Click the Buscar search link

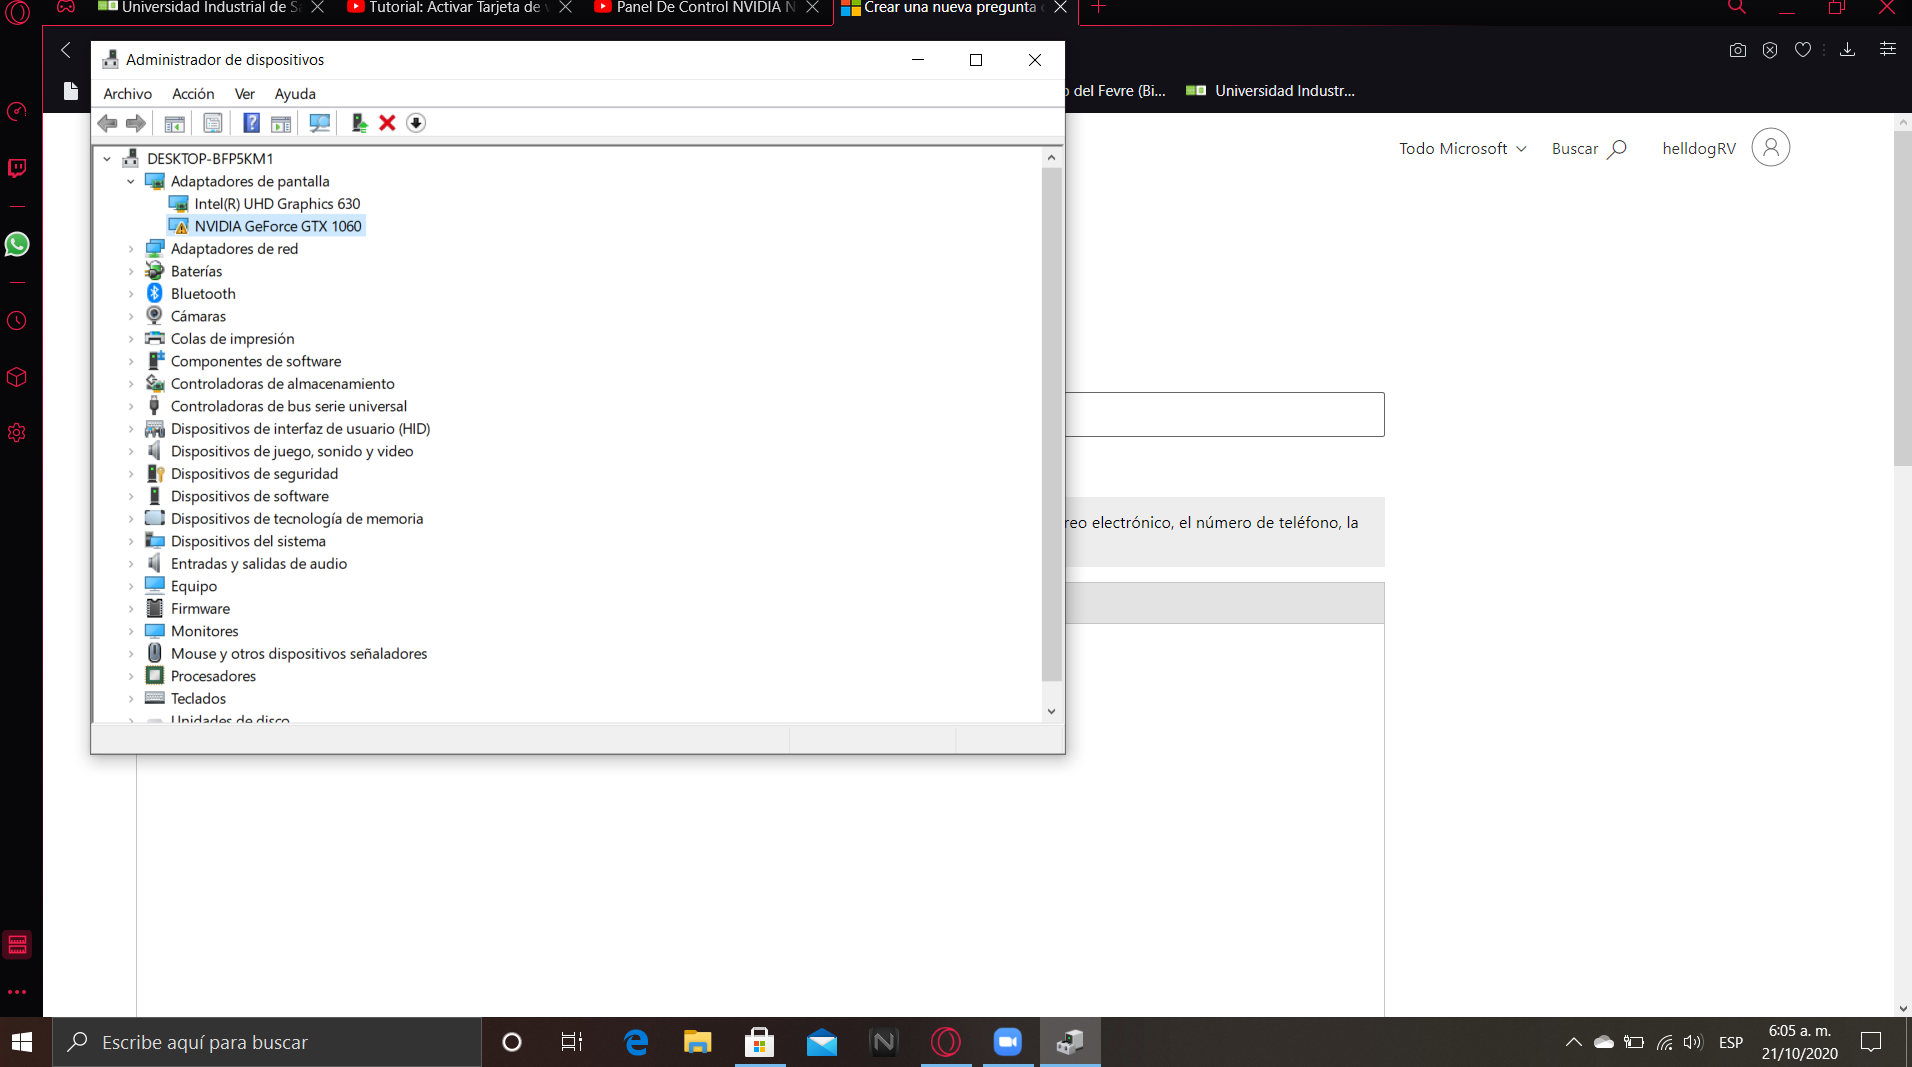(x=1589, y=148)
